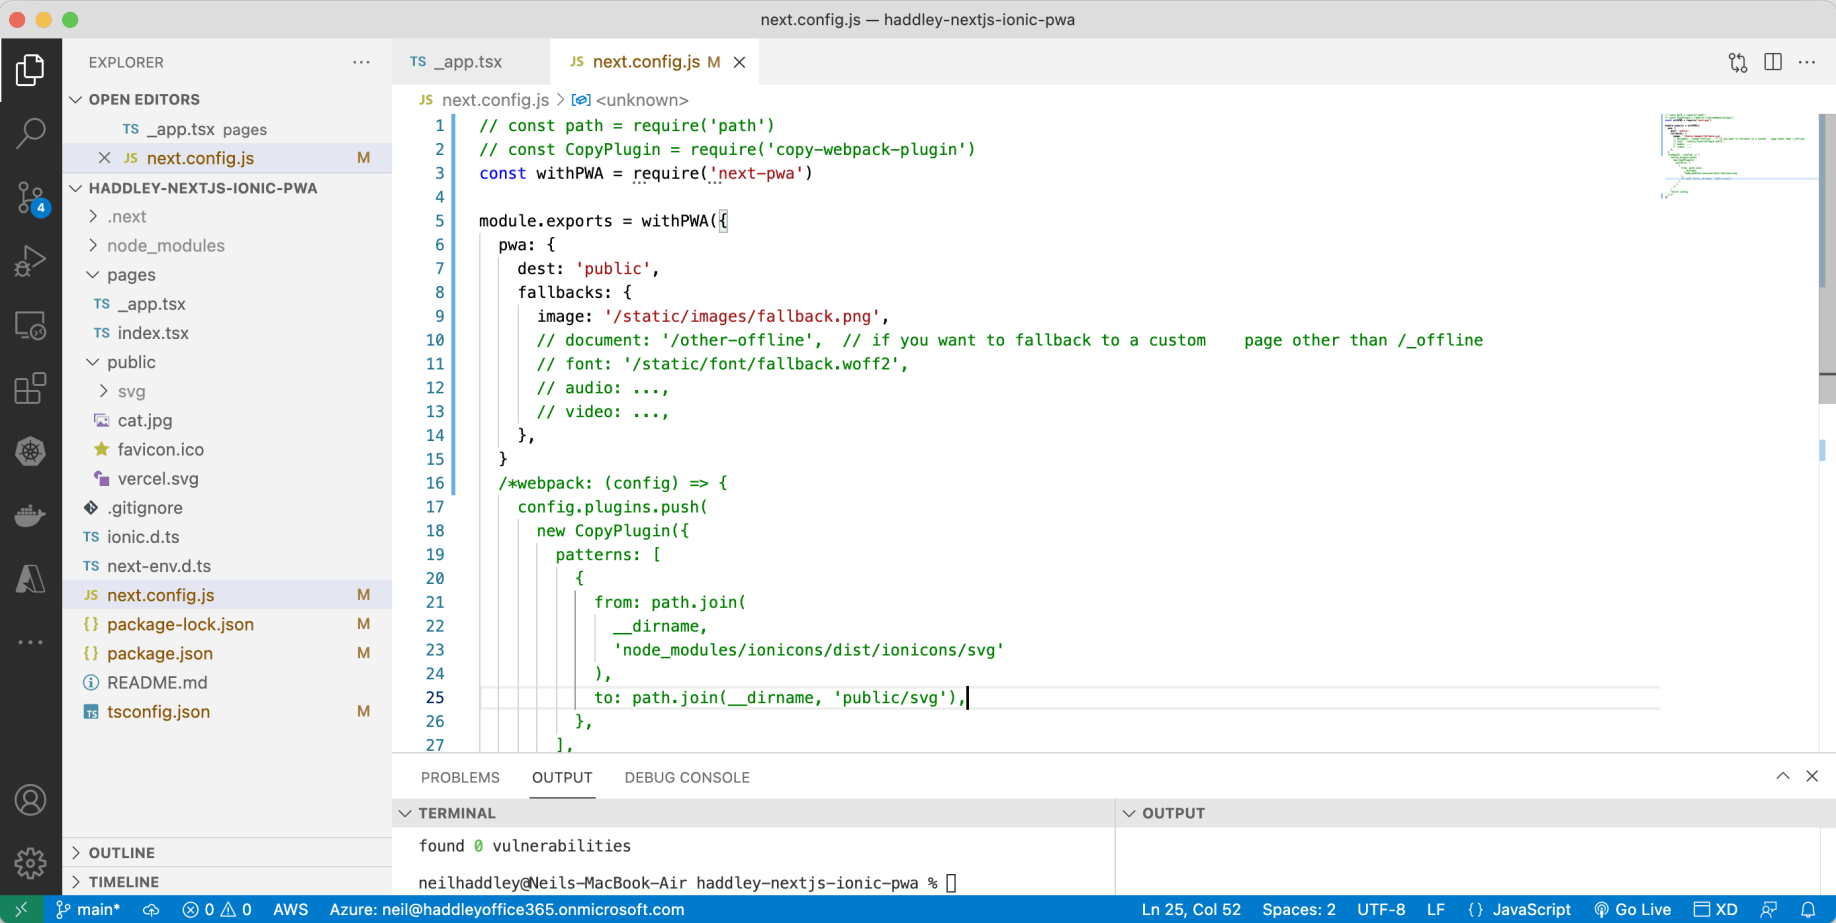
Task: Click the JavaScript language mode selector
Action: click(1519, 909)
